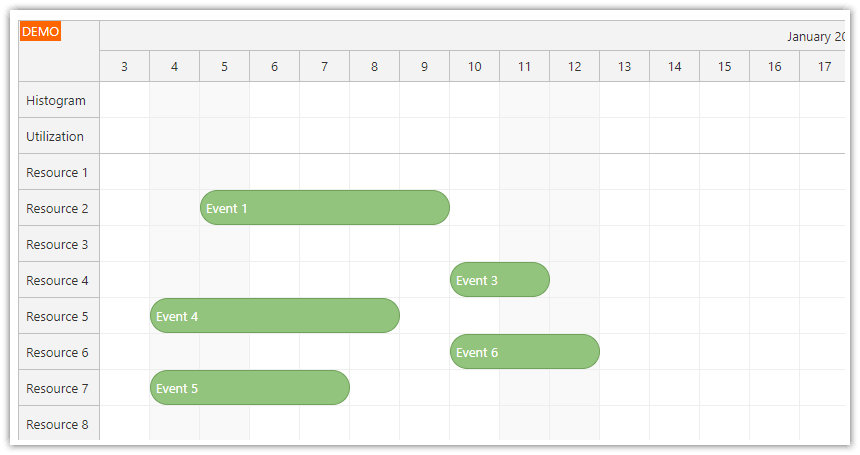Image resolution: width=860 pixels, height=455 pixels.
Task: Click the January month header
Action: pyautogui.click(x=814, y=37)
